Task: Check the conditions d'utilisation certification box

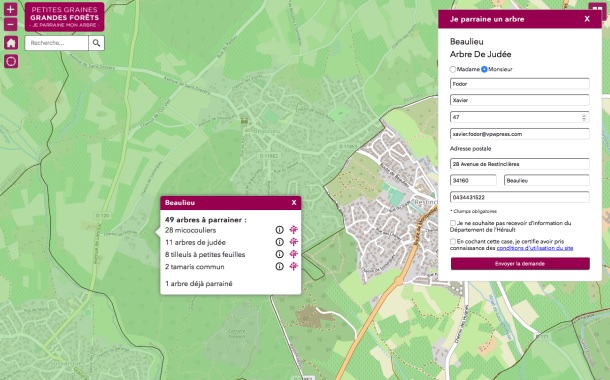Action: (453, 242)
